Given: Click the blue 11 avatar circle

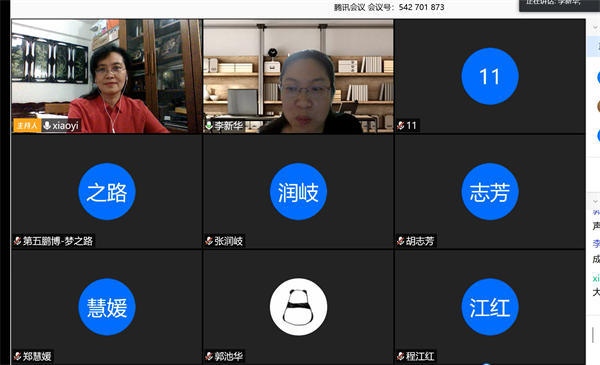Looking at the screenshot, I should tap(490, 76).
